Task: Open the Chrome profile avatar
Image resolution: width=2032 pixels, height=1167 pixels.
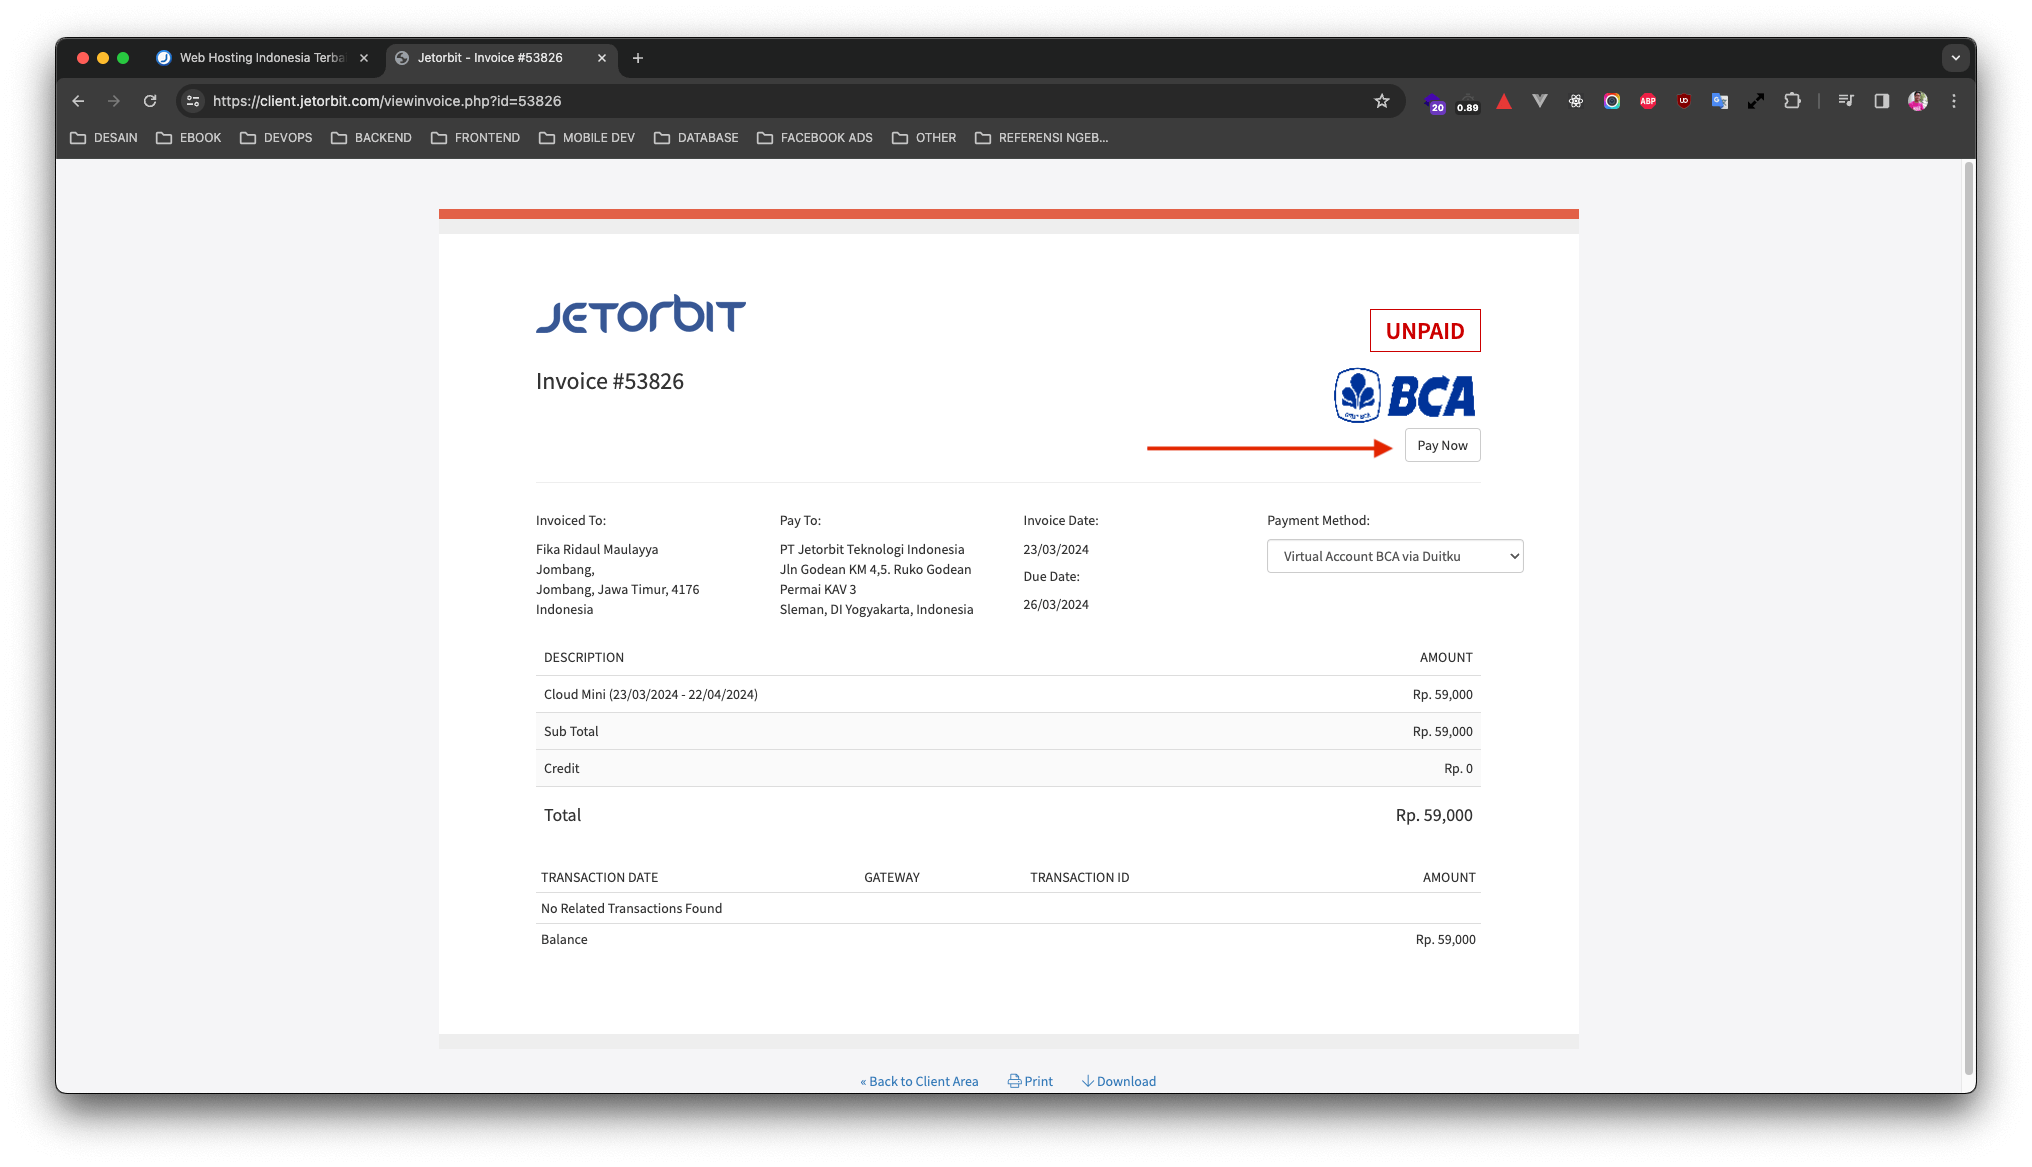Action: point(1918,101)
